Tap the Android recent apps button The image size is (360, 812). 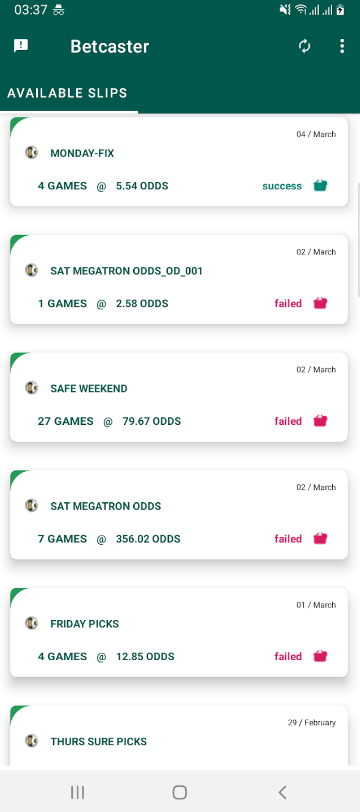[x=78, y=792]
